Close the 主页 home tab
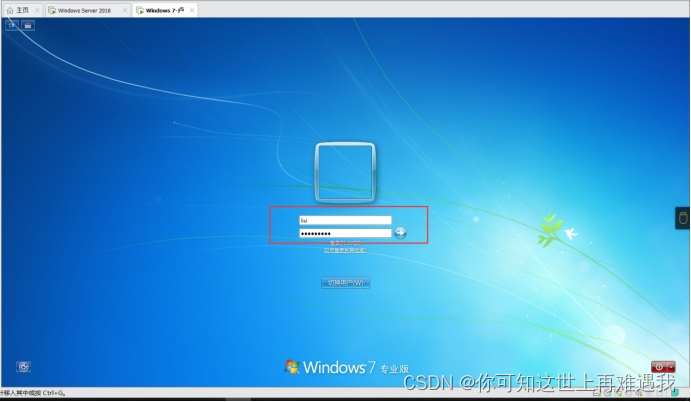Screen dimensions: 691x402 click(37, 10)
